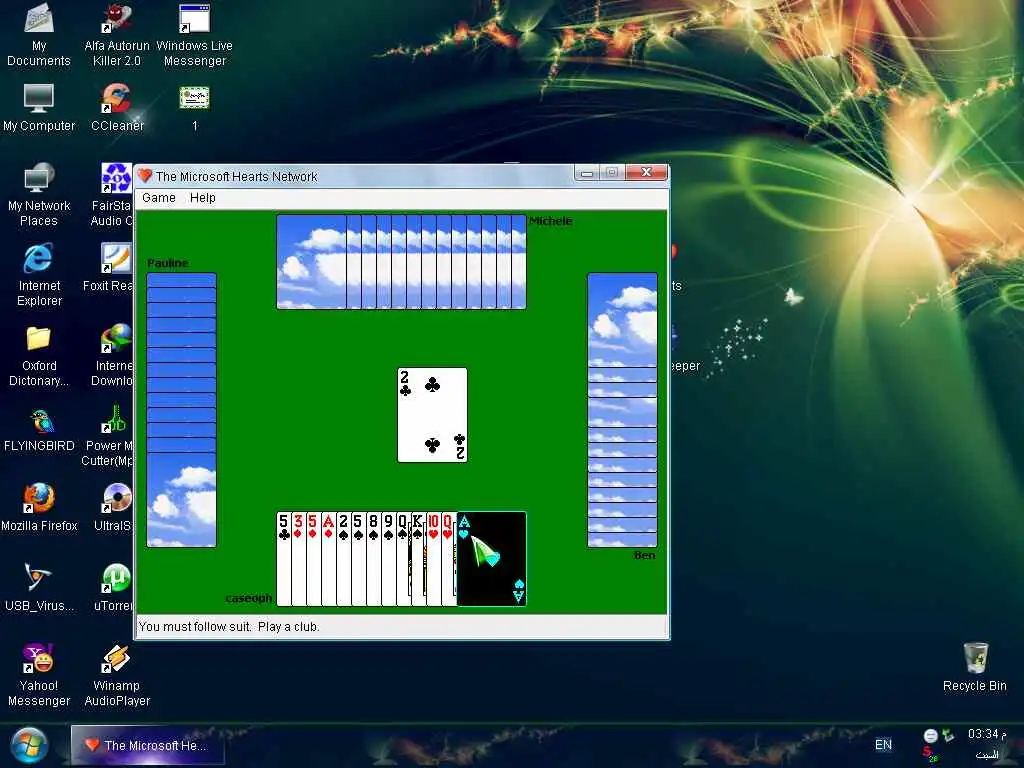Click the player name caseoph

coord(249,598)
